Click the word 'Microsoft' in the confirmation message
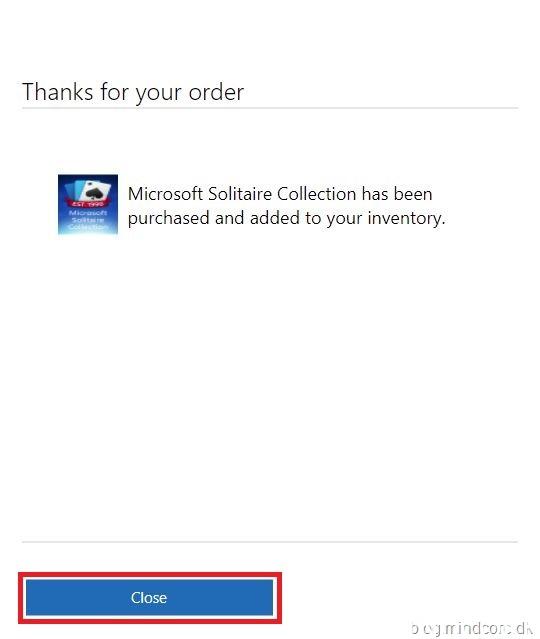 (165, 194)
